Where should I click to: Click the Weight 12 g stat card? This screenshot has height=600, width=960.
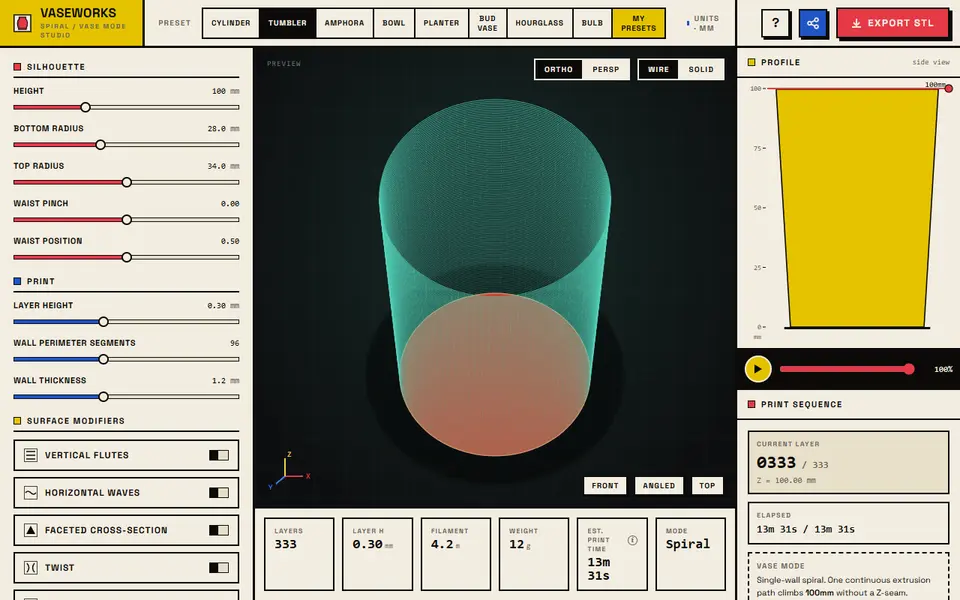(534, 554)
